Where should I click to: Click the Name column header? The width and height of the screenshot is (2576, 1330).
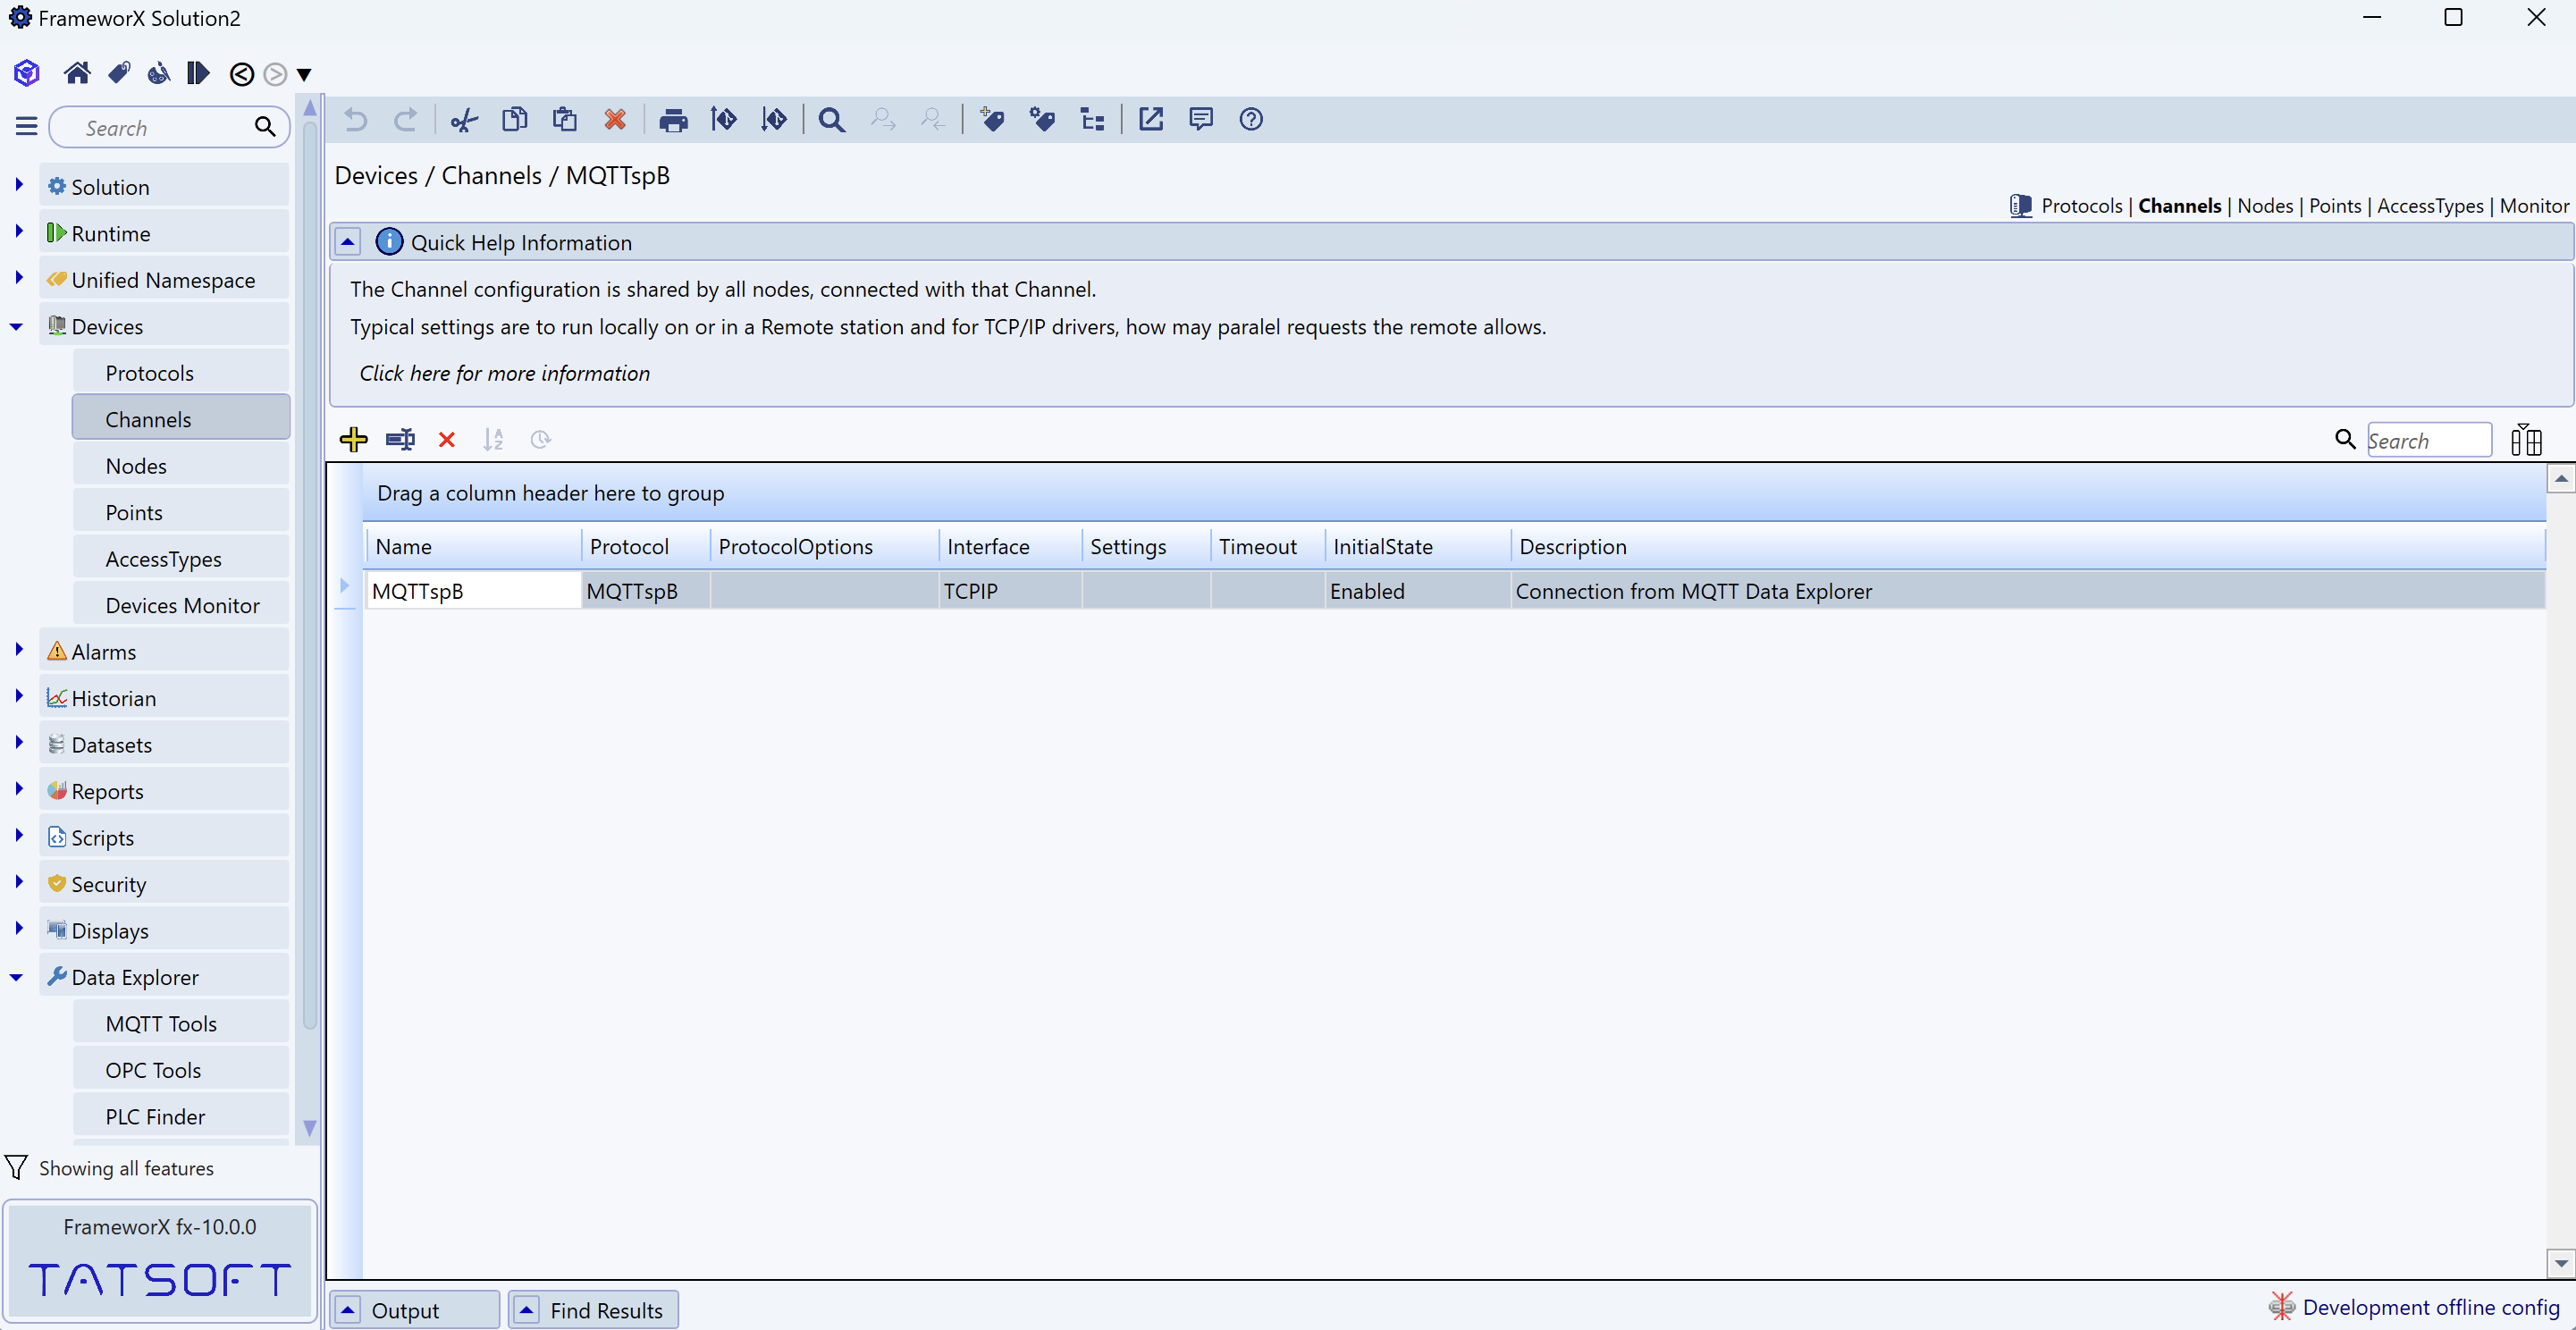coord(472,546)
